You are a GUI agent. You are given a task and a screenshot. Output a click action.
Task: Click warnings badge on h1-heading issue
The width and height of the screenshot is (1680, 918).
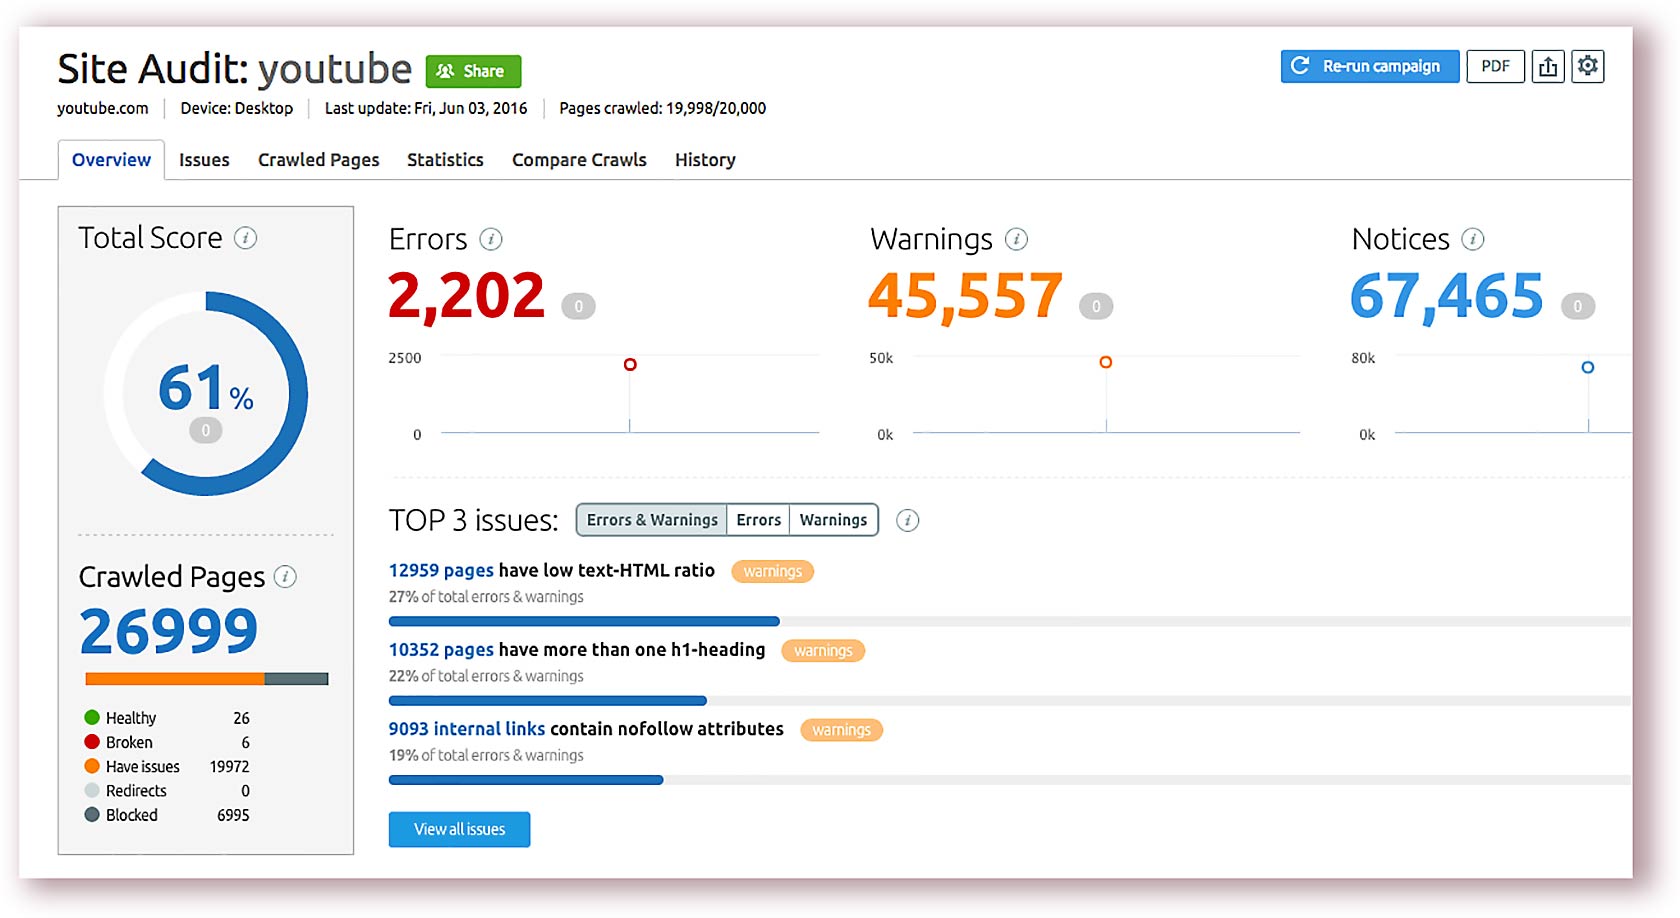tap(823, 651)
